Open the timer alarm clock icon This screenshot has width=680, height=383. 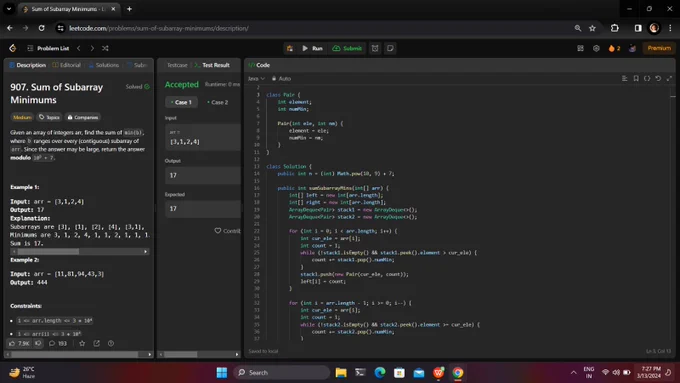(x=375, y=48)
